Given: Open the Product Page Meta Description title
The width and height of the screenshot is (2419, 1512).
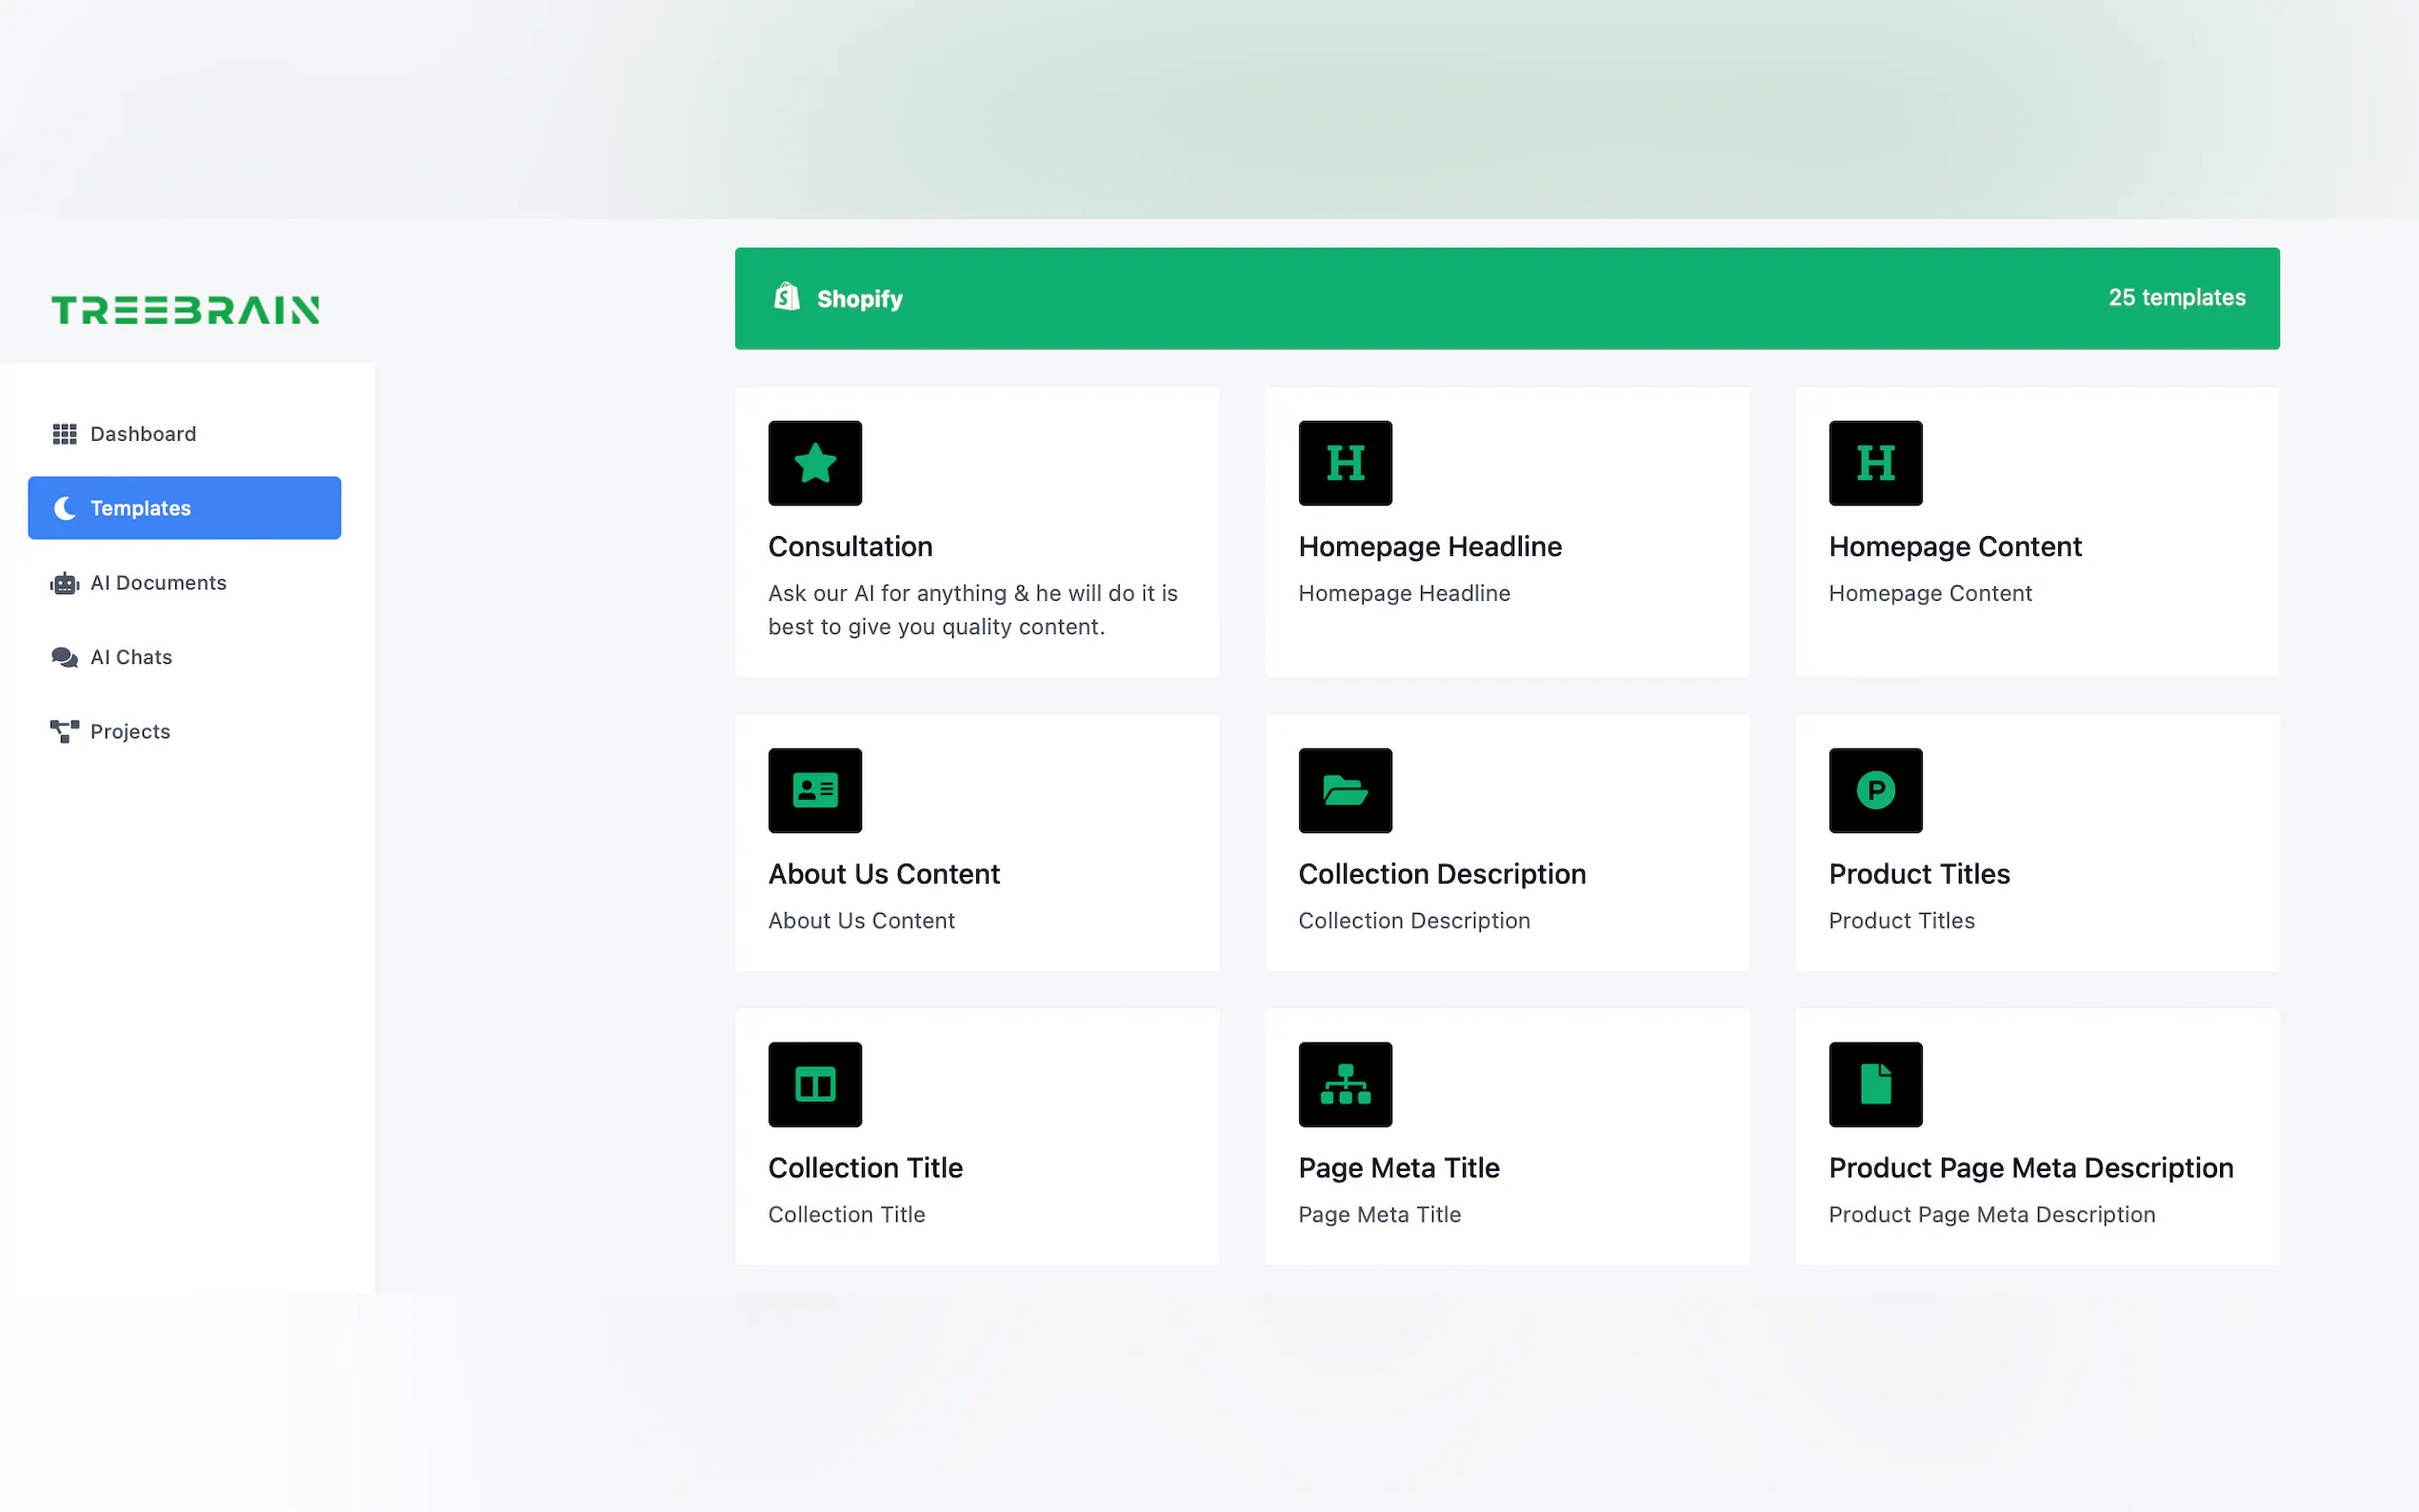Looking at the screenshot, I should click(2030, 1168).
